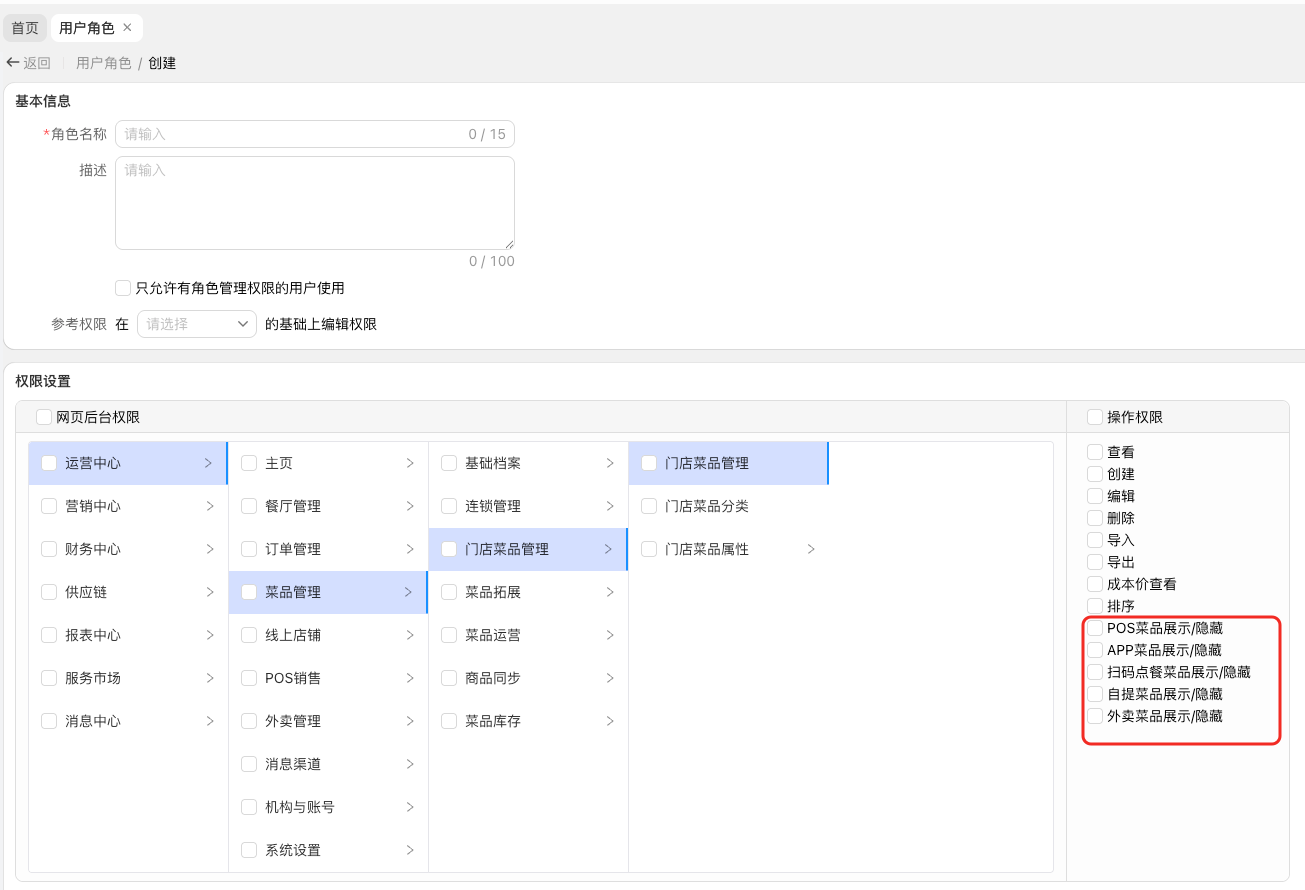Expand 报表中心 with its arrow
Screen dimensions: 1305x890
(x=209, y=635)
